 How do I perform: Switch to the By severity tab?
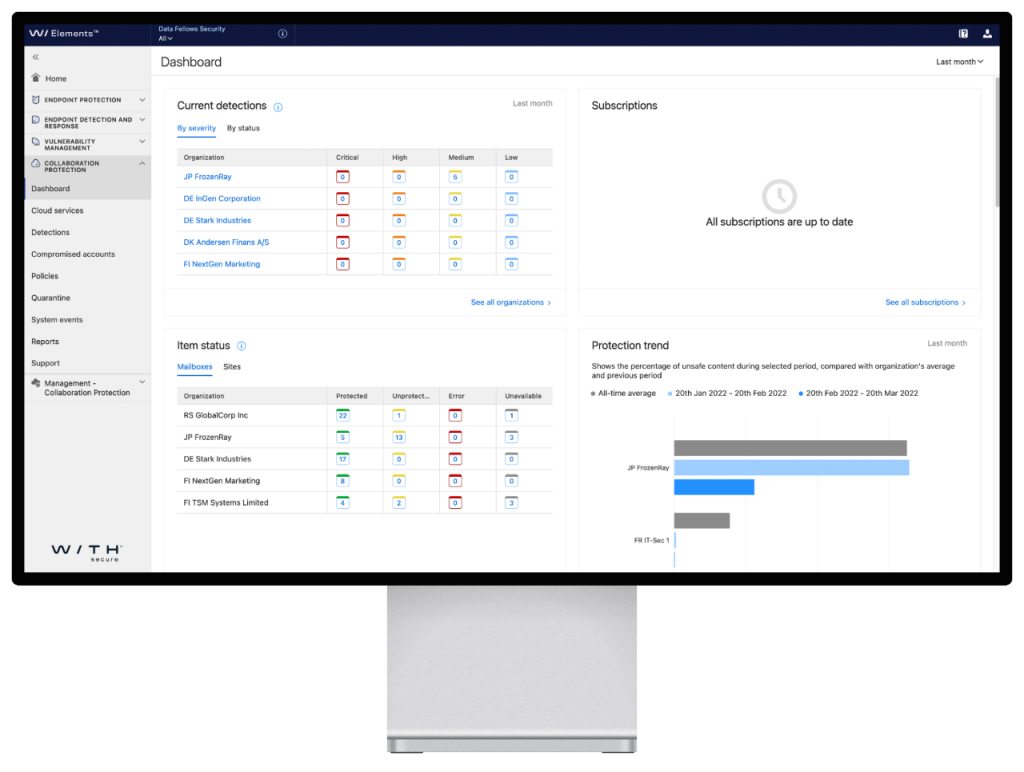pos(197,128)
